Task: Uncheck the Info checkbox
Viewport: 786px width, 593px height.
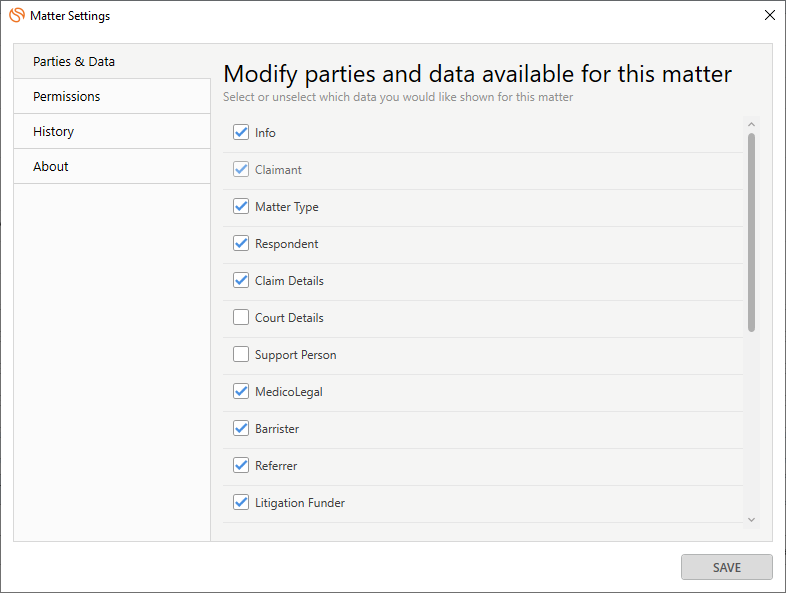Action: [x=241, y=132]
